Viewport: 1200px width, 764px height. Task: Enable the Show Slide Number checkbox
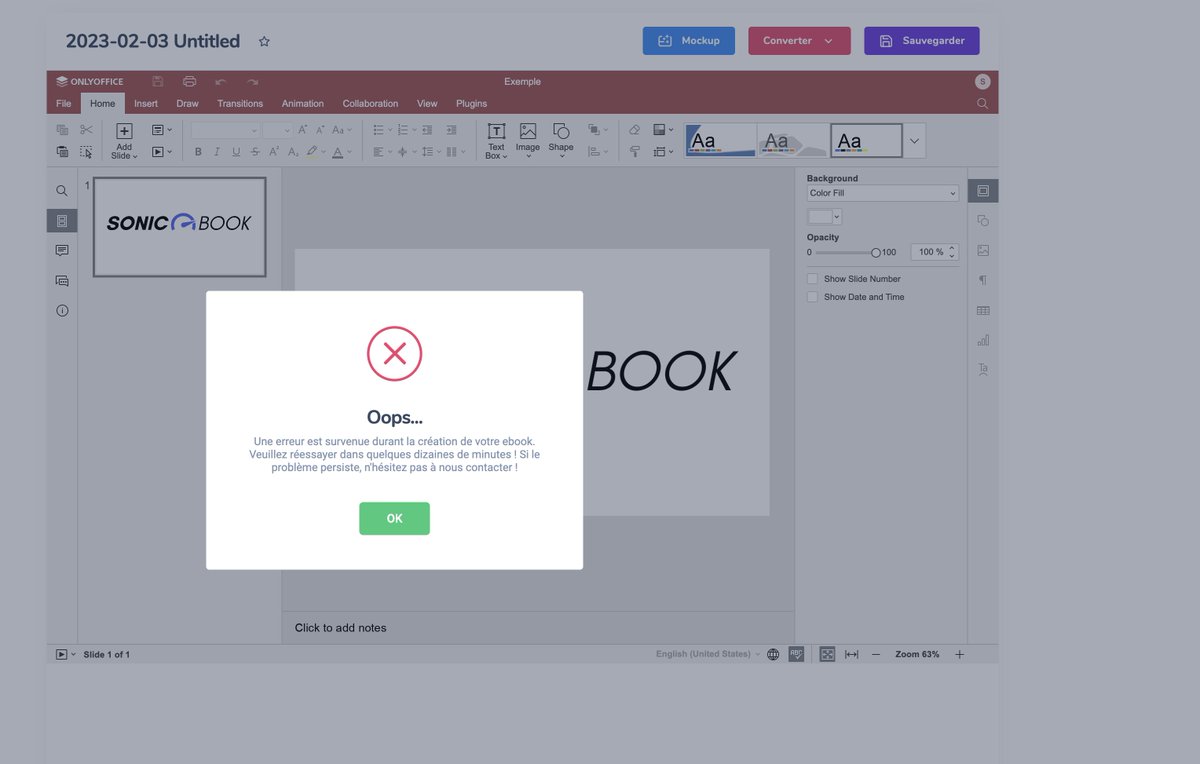click(813, 279)
